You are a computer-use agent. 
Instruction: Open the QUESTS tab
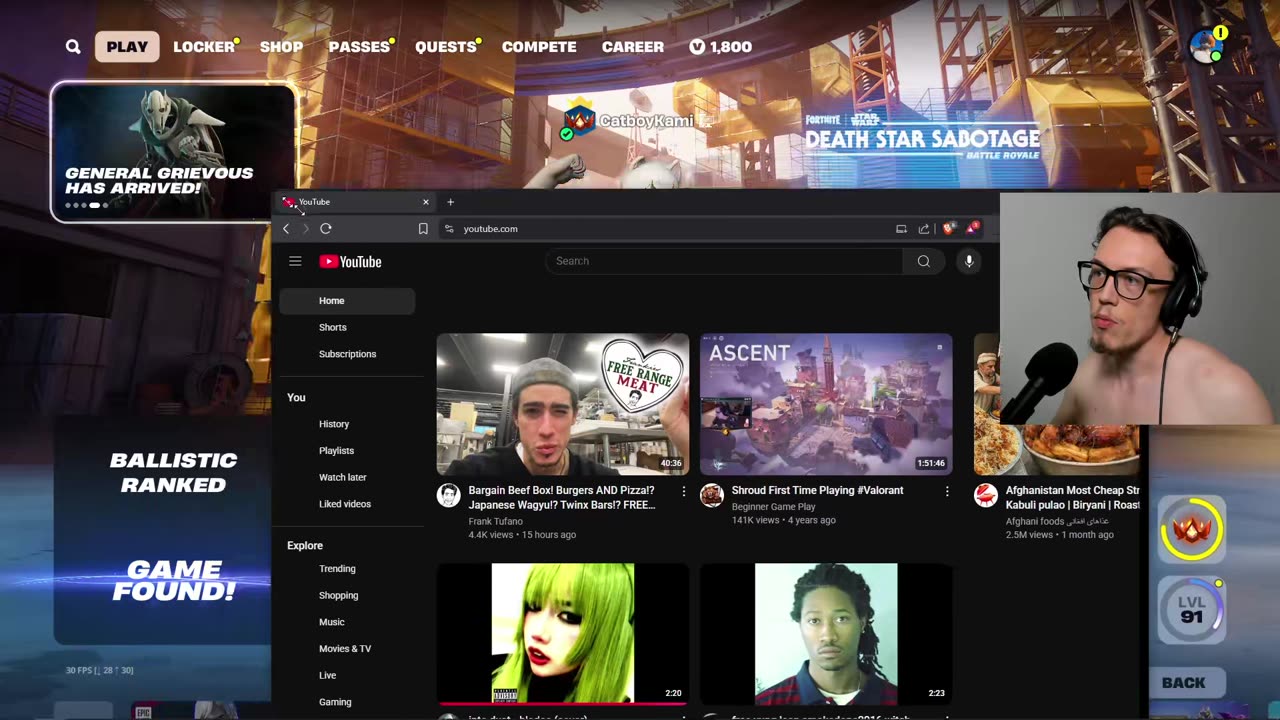(x=446, y=46)
